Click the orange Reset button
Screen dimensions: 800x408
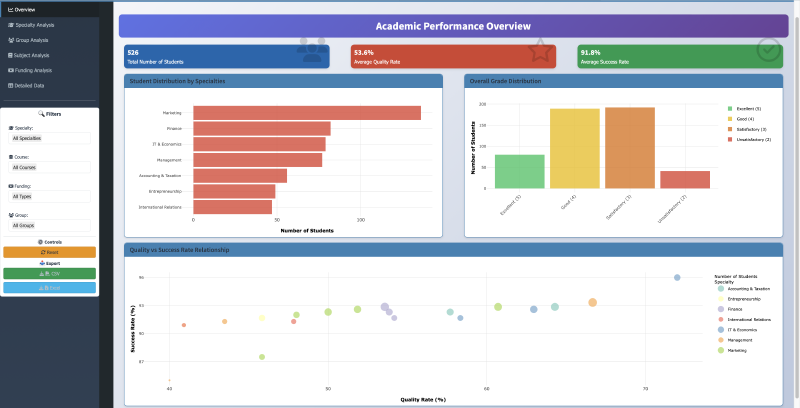[49, 252]
